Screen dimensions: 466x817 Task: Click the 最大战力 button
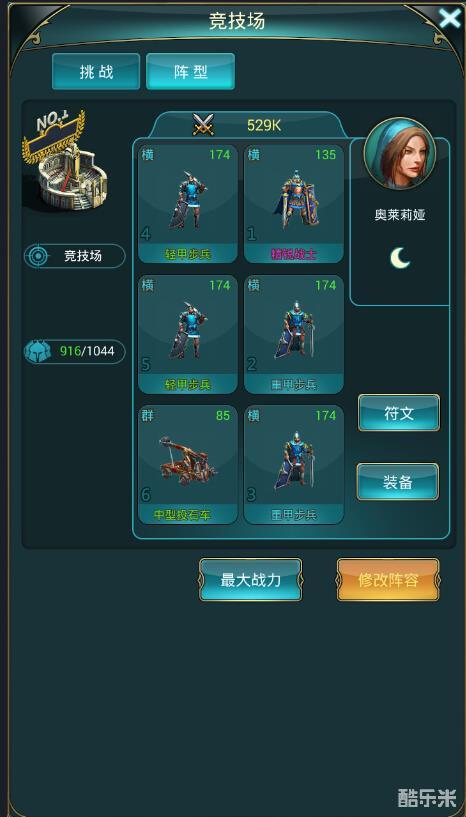[x=251, y=580]
